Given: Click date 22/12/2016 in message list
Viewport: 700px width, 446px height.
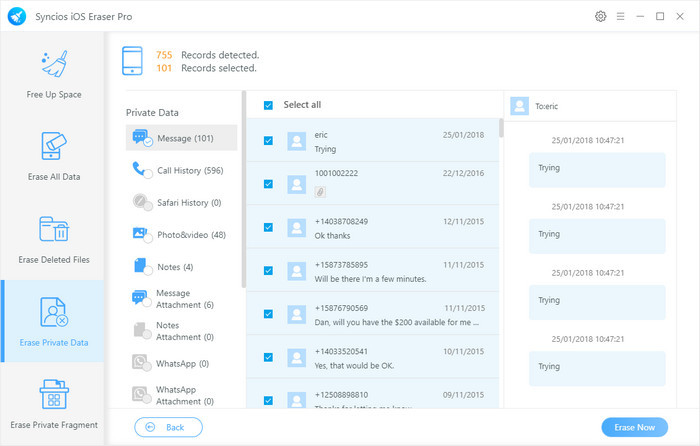Looking at the screenshot, I should (463, 173).
